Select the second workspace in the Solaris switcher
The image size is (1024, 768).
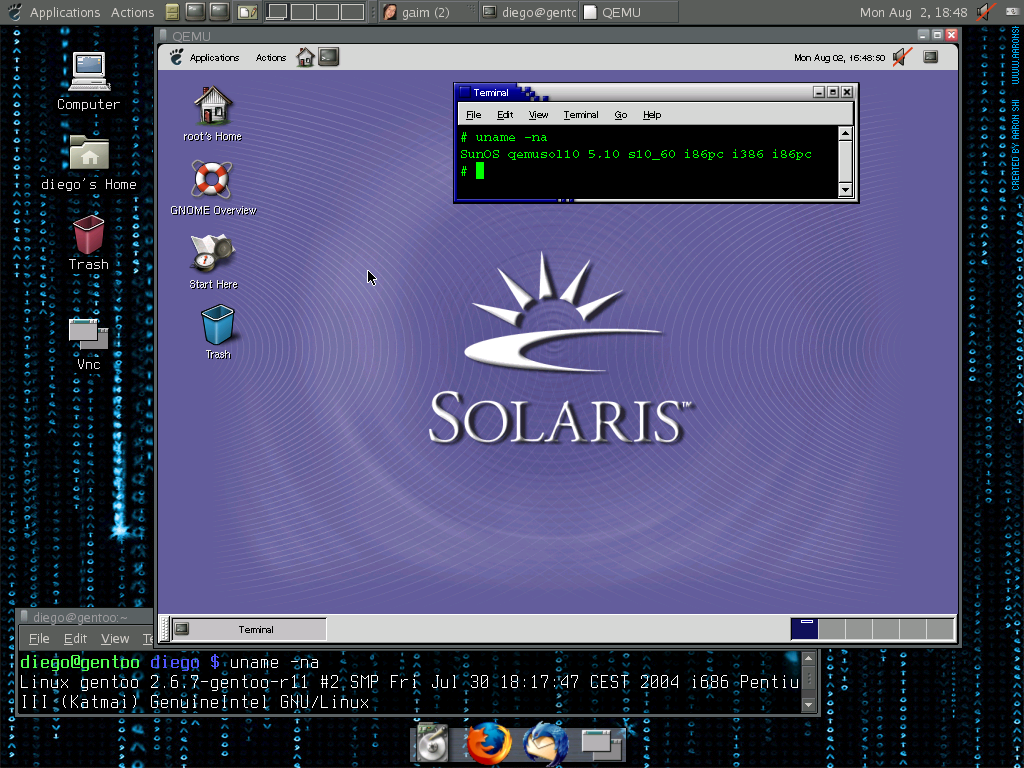(832, 630)
